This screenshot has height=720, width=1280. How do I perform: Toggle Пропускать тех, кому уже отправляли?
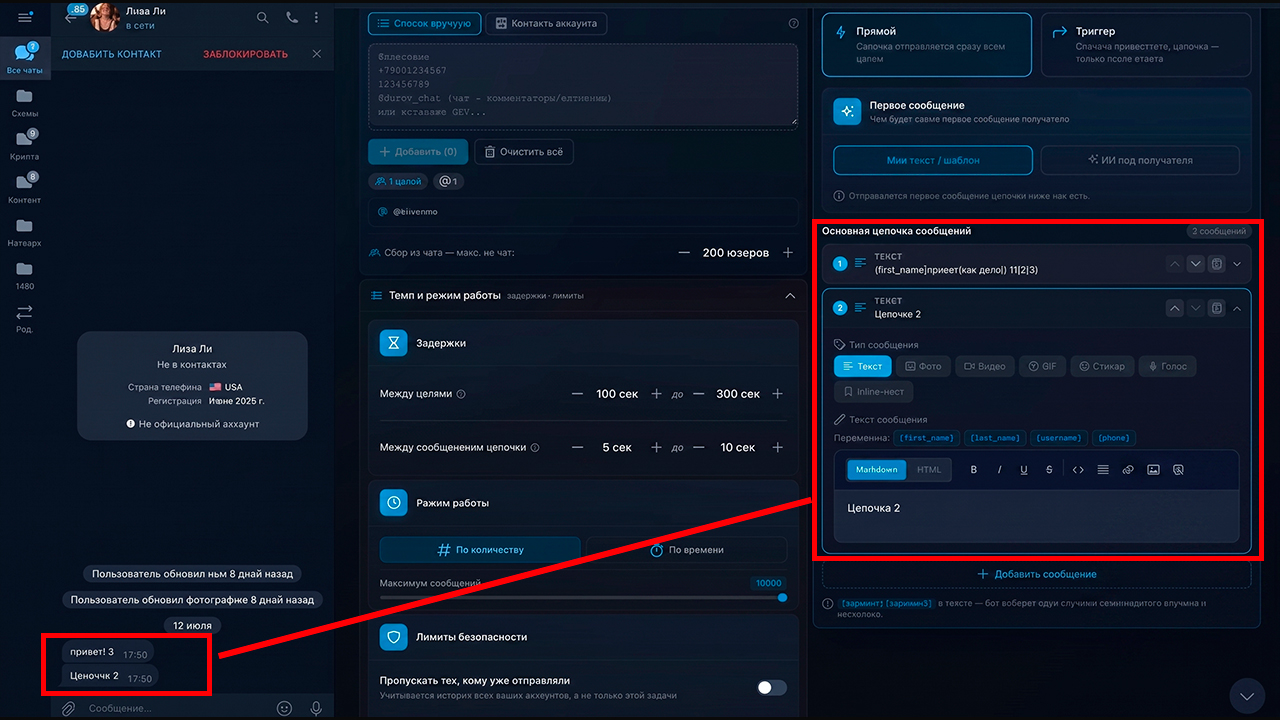pos(772,687)
